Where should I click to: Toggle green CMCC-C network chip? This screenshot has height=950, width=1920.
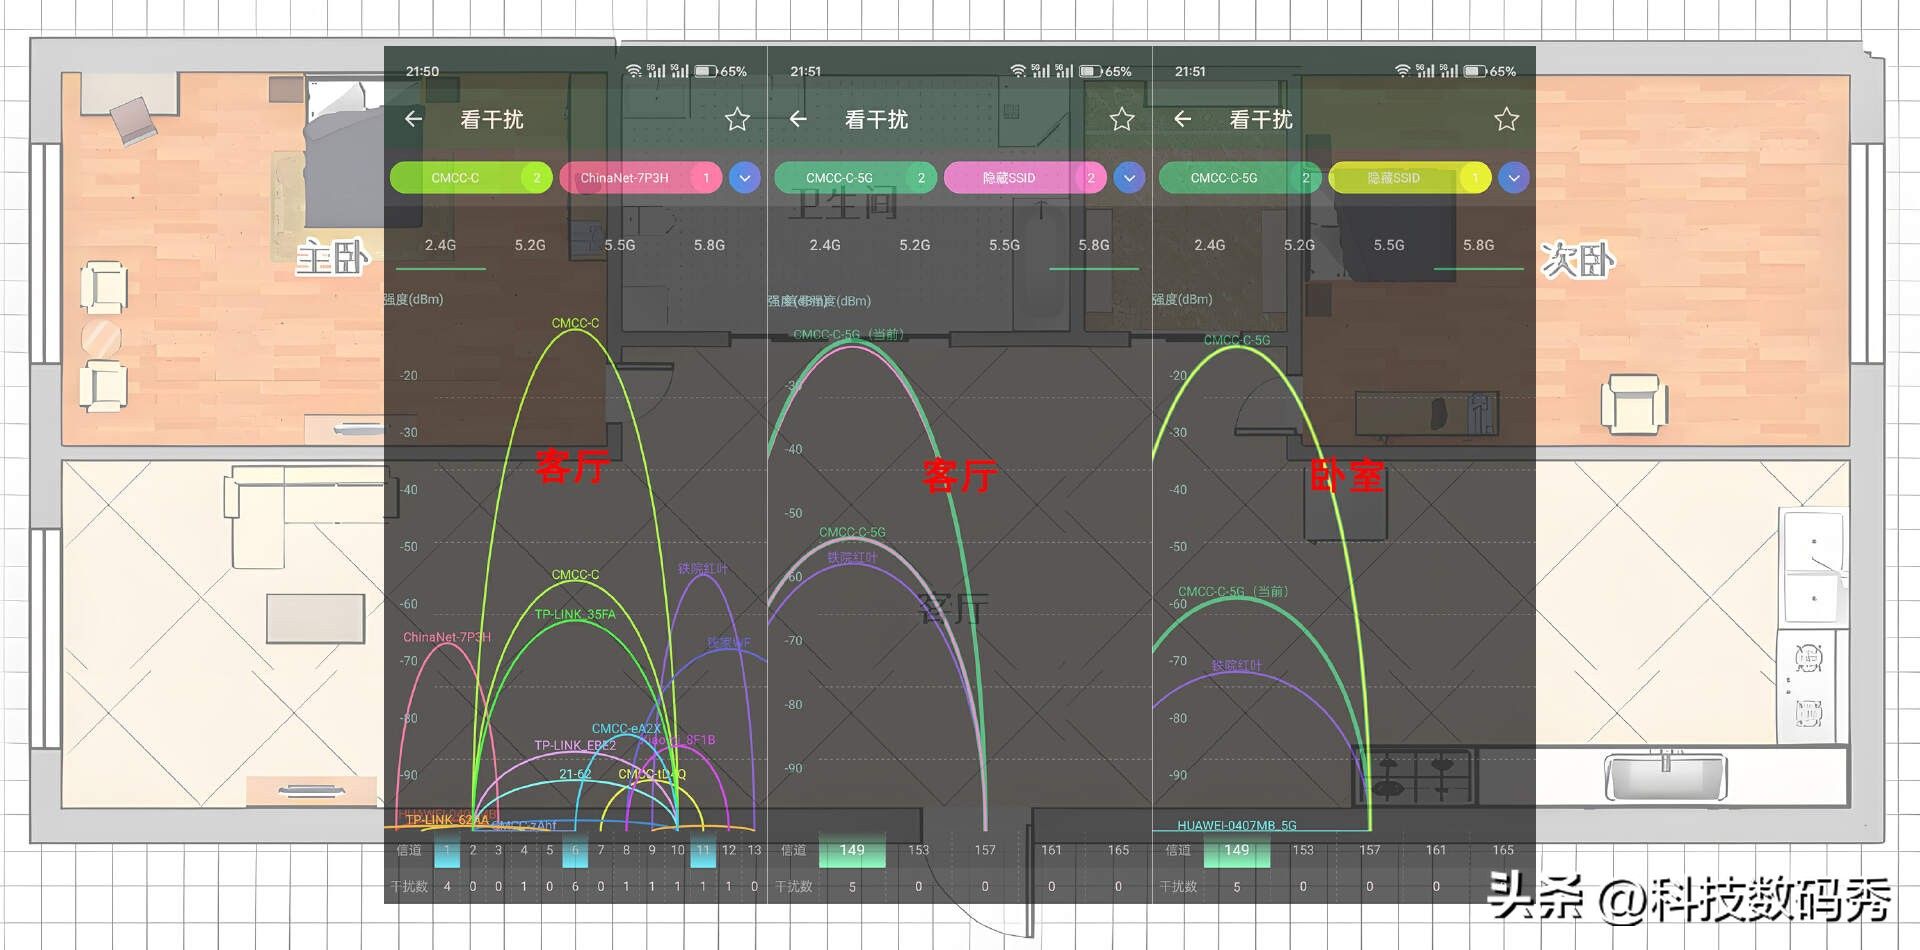pyautogui.click(x=471, y=178)
